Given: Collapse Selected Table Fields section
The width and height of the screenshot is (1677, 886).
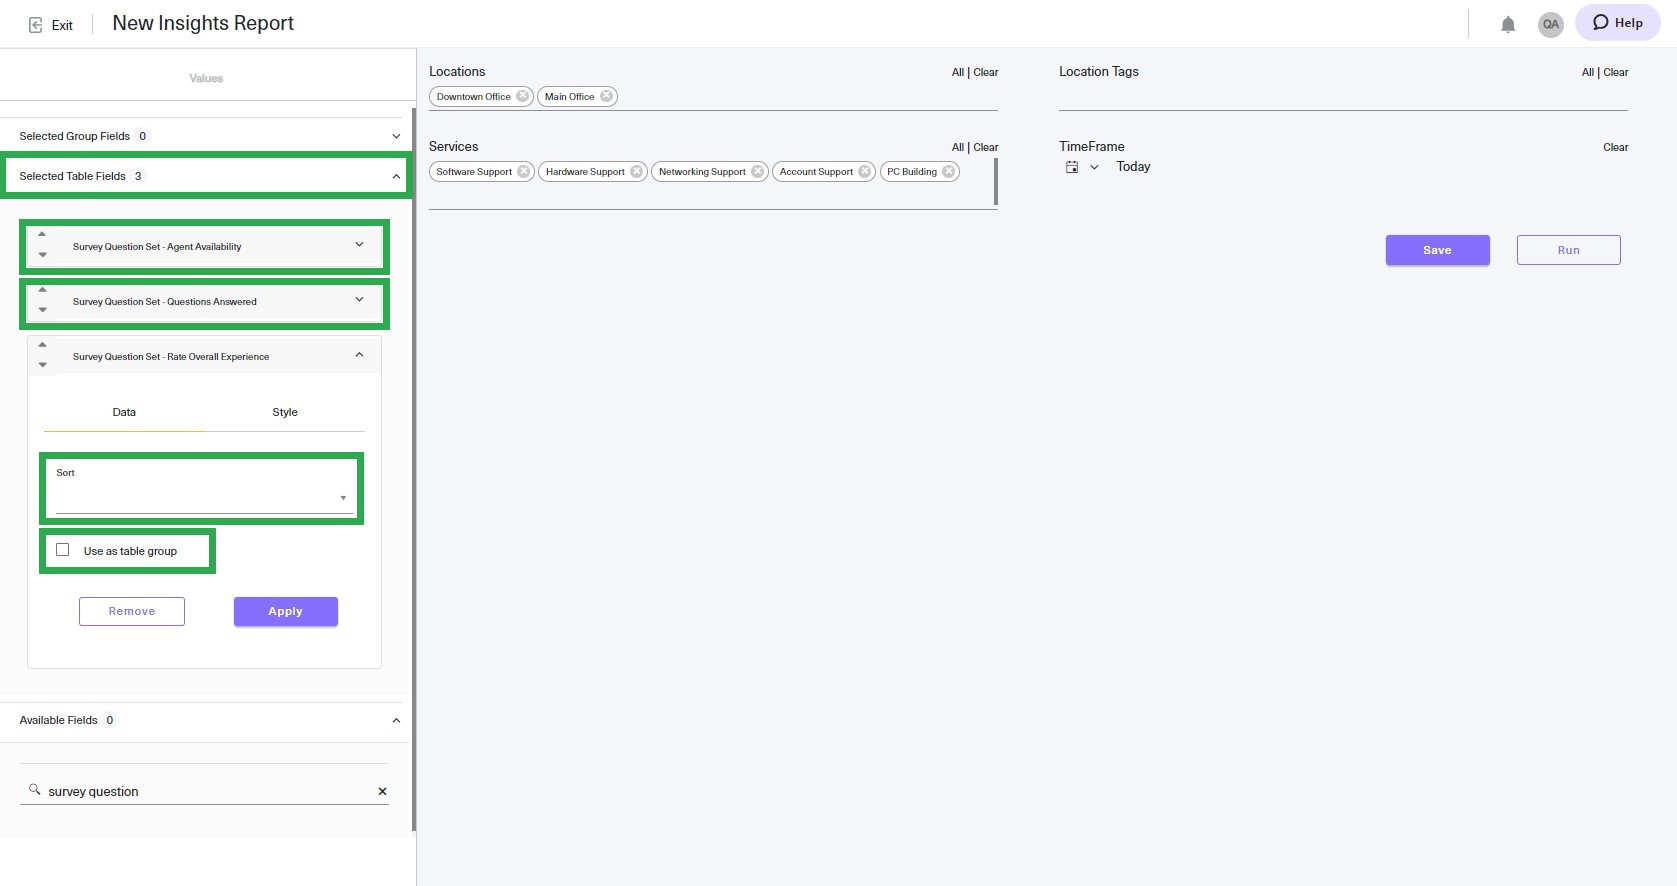Looking at the screenshot, I should pyautogui.click(x=396, y=176).
